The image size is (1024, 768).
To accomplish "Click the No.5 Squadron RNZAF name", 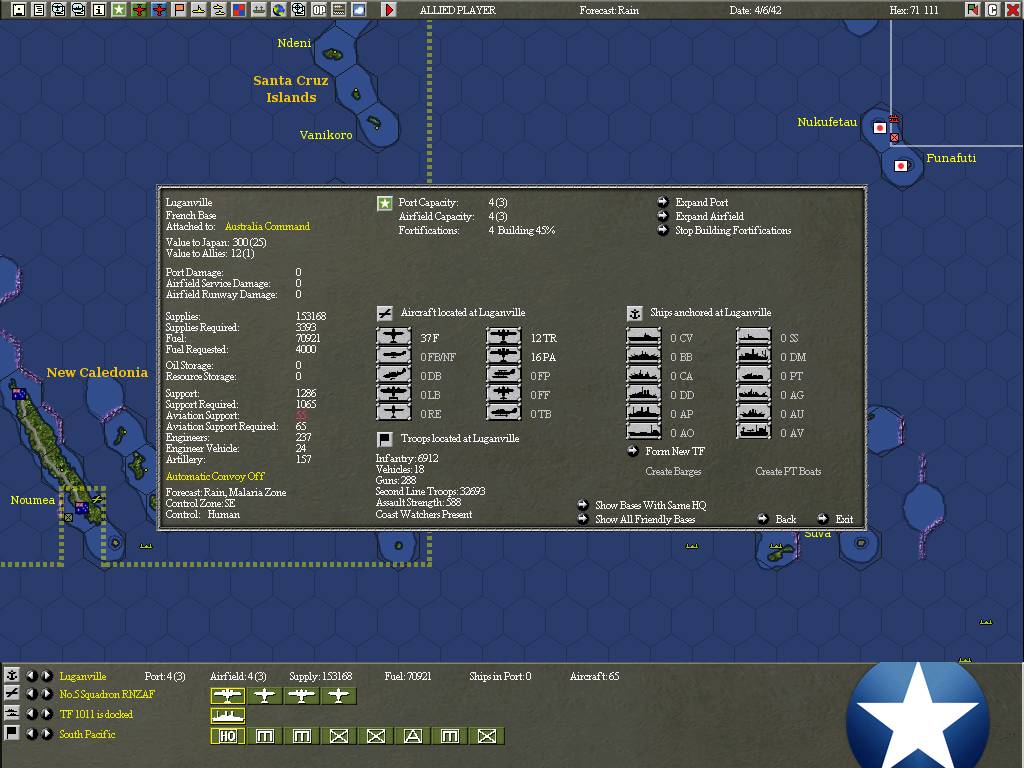I will 107,695.
